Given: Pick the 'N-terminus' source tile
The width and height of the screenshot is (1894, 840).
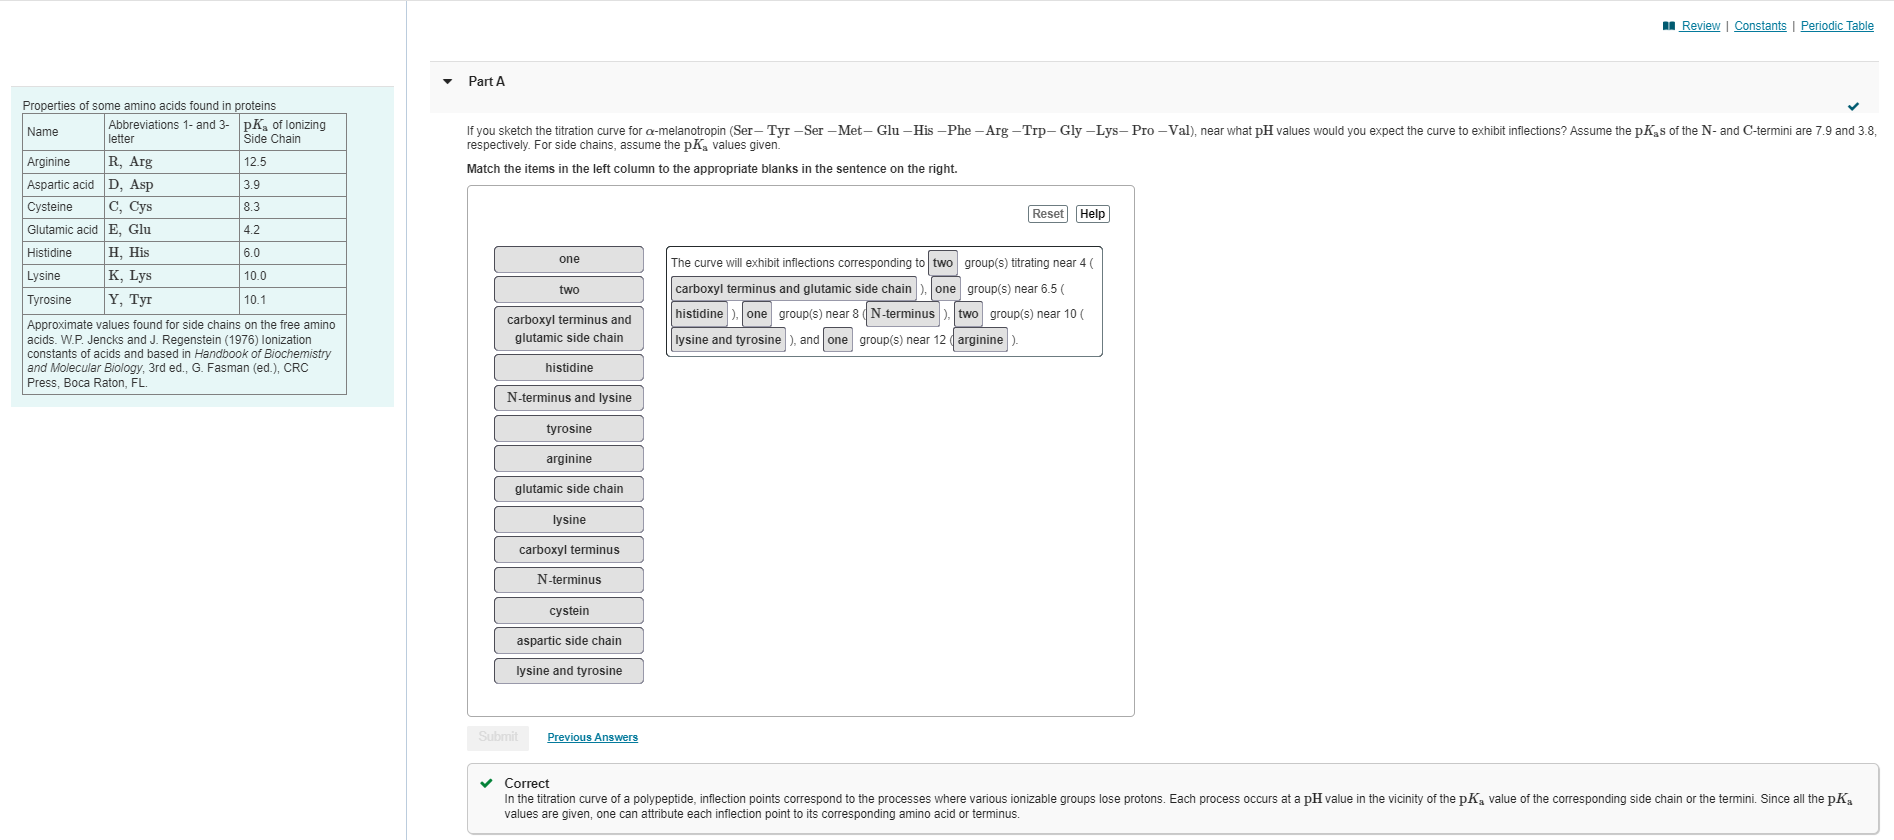Looking at the screenshot, I should click(x=569, y=580).
